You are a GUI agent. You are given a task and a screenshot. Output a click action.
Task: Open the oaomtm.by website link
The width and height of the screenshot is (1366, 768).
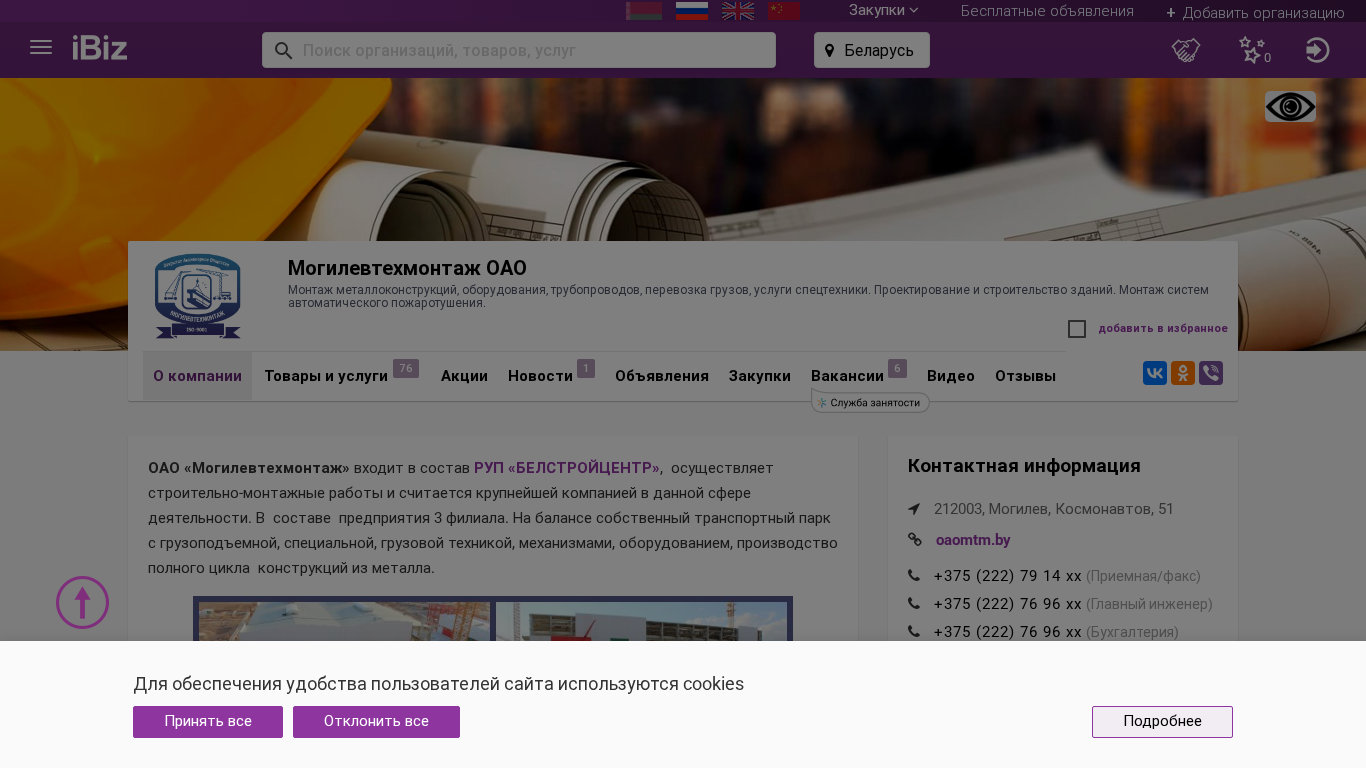(973, 540)
